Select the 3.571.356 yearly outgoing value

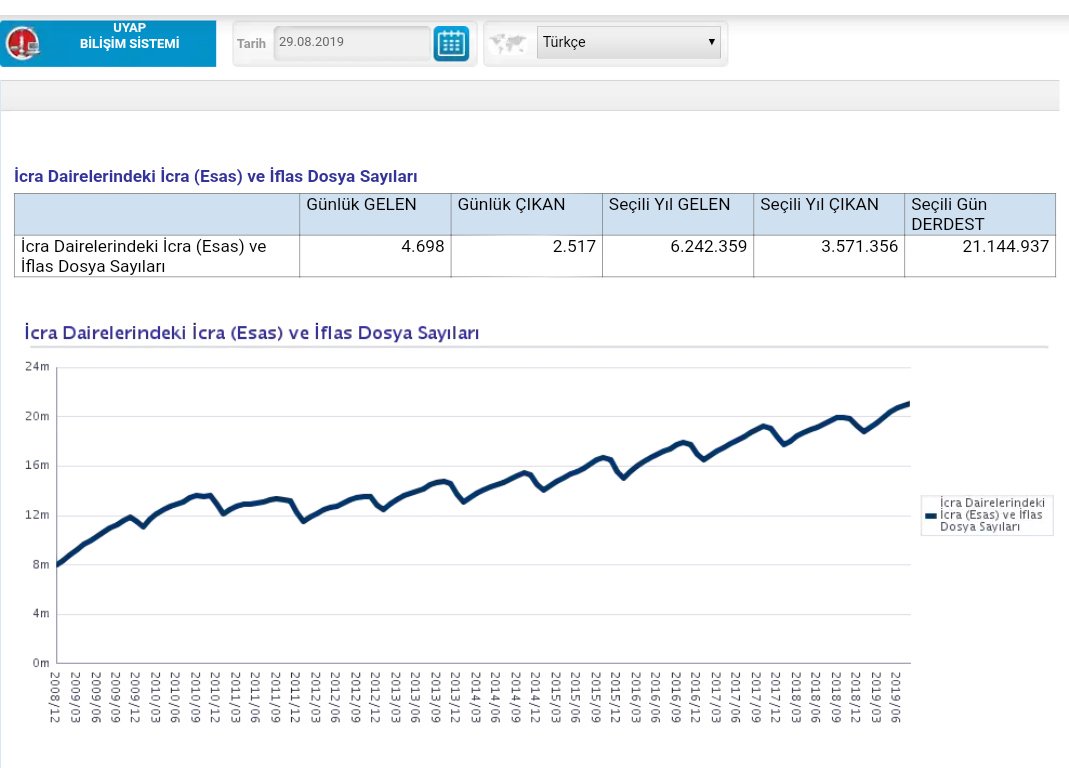click(859, 246)
